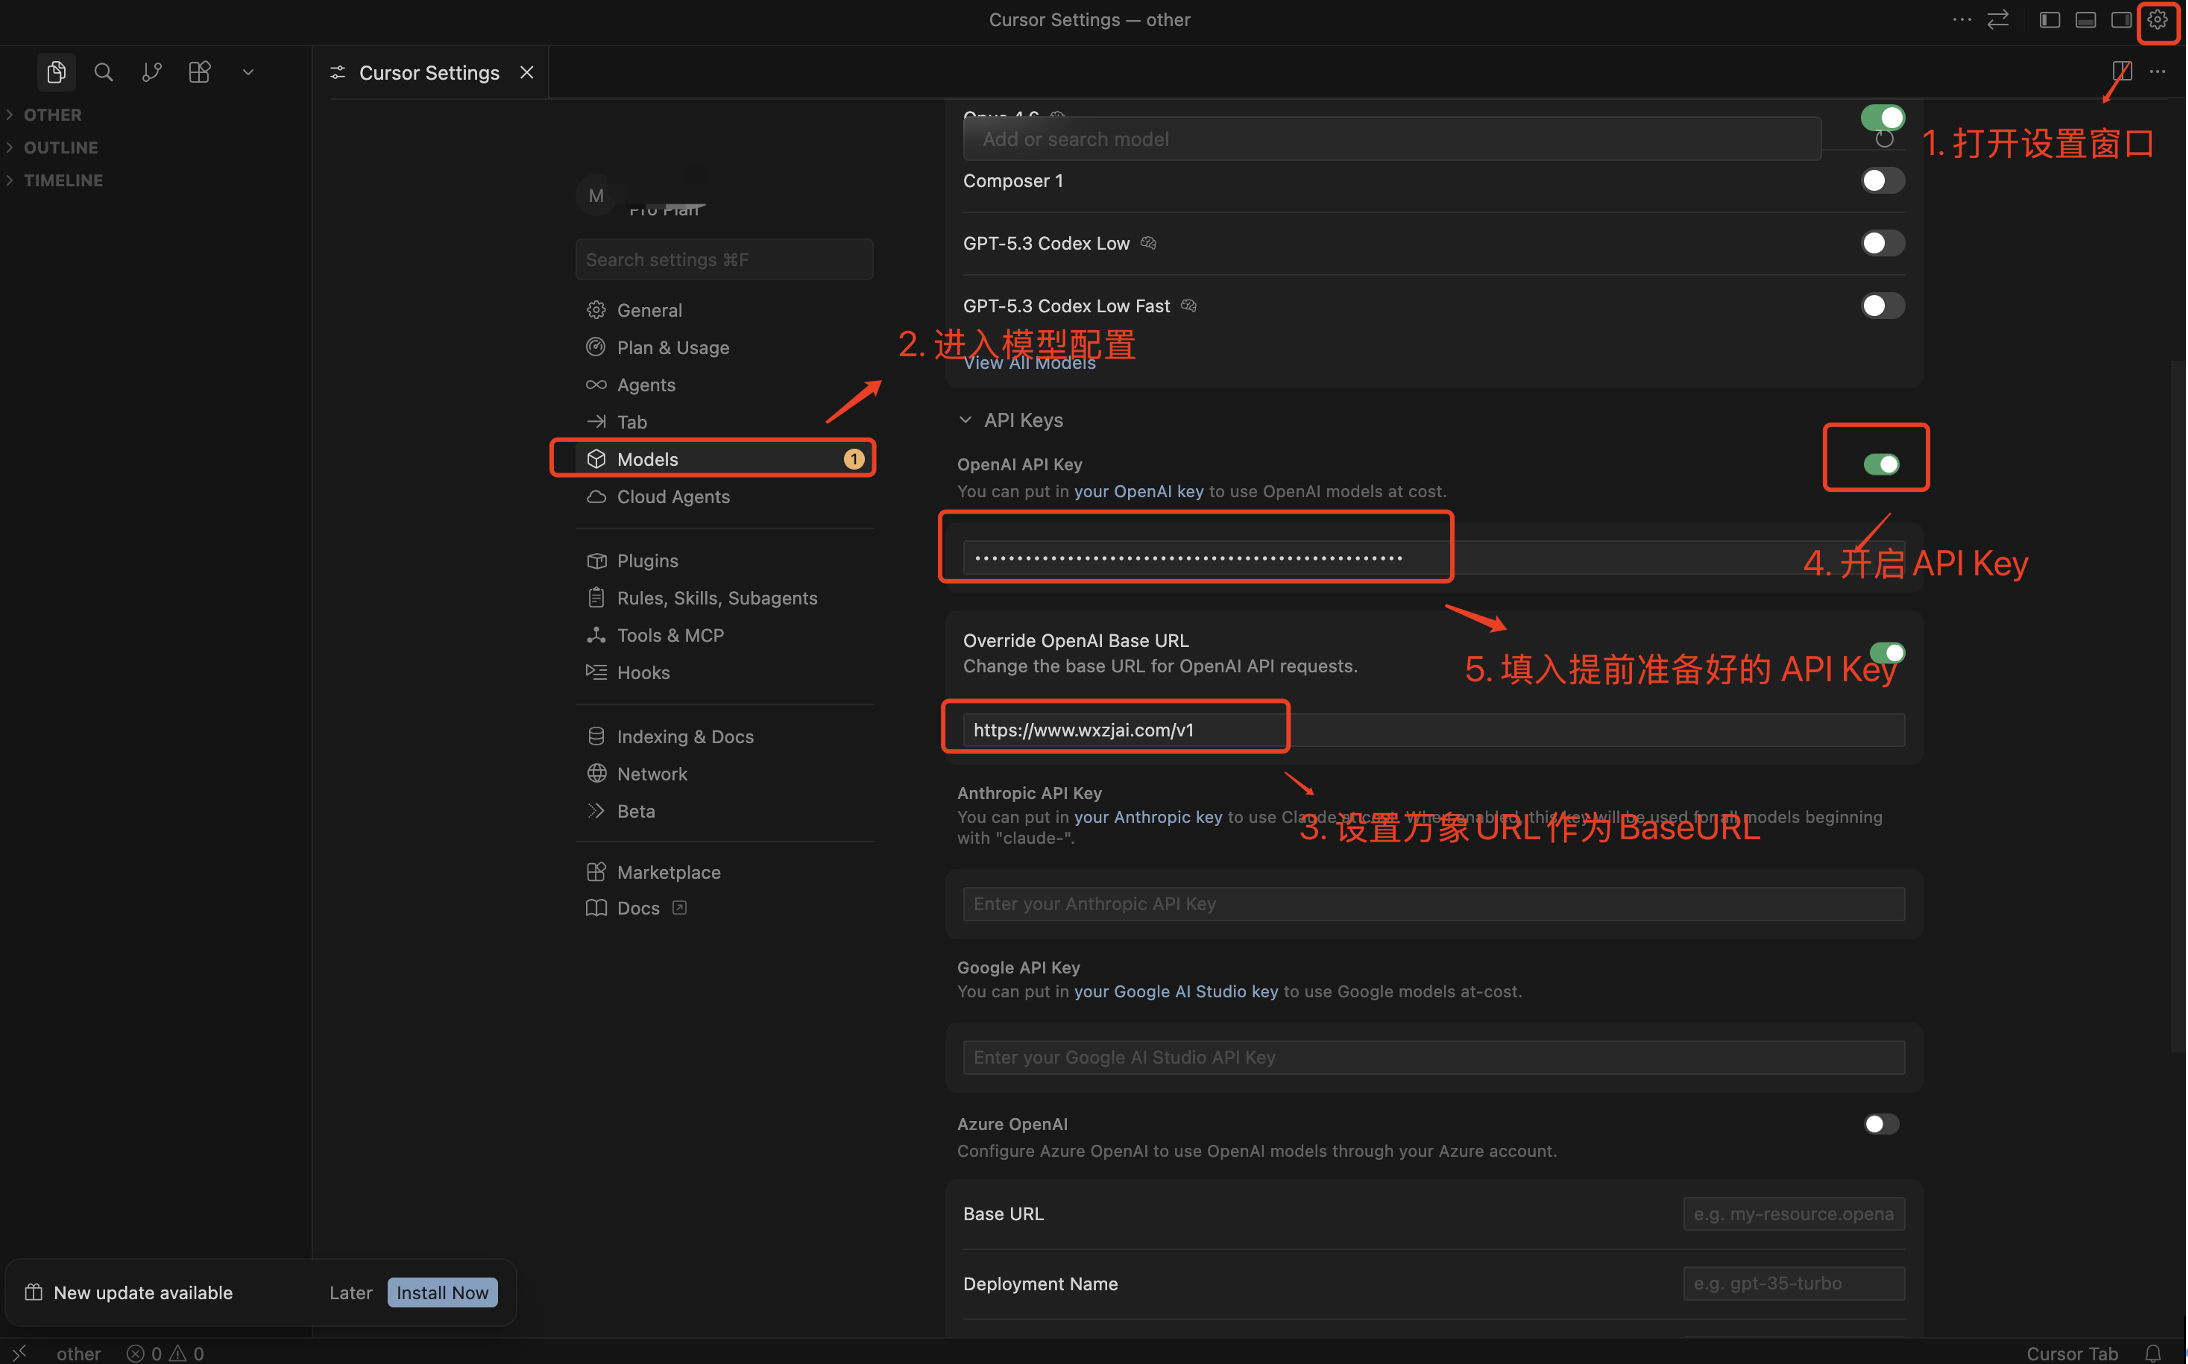Select the Indexing & Docs settings item
The height and width of the screenshot is (1364, 2188).
tap(685, 736)
